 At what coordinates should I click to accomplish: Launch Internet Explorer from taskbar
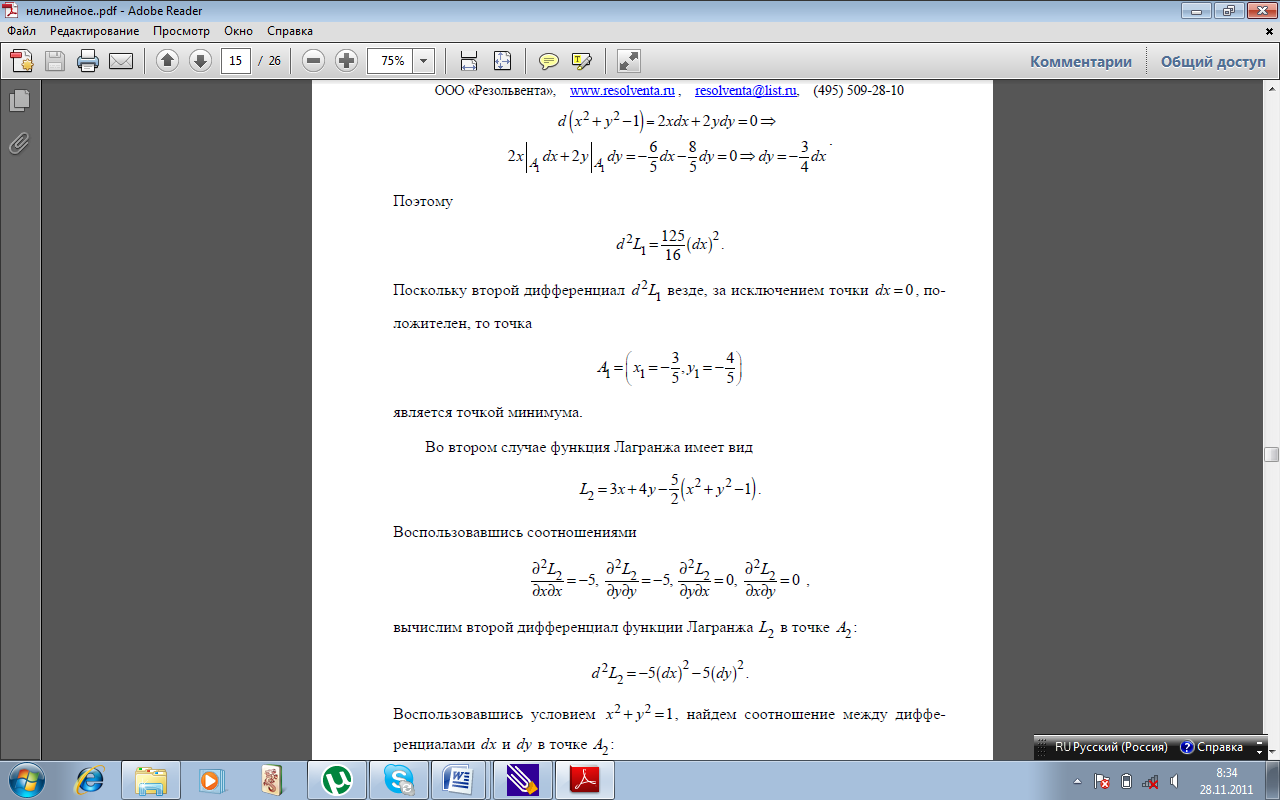pyautogui.click(x=88, y=778)
